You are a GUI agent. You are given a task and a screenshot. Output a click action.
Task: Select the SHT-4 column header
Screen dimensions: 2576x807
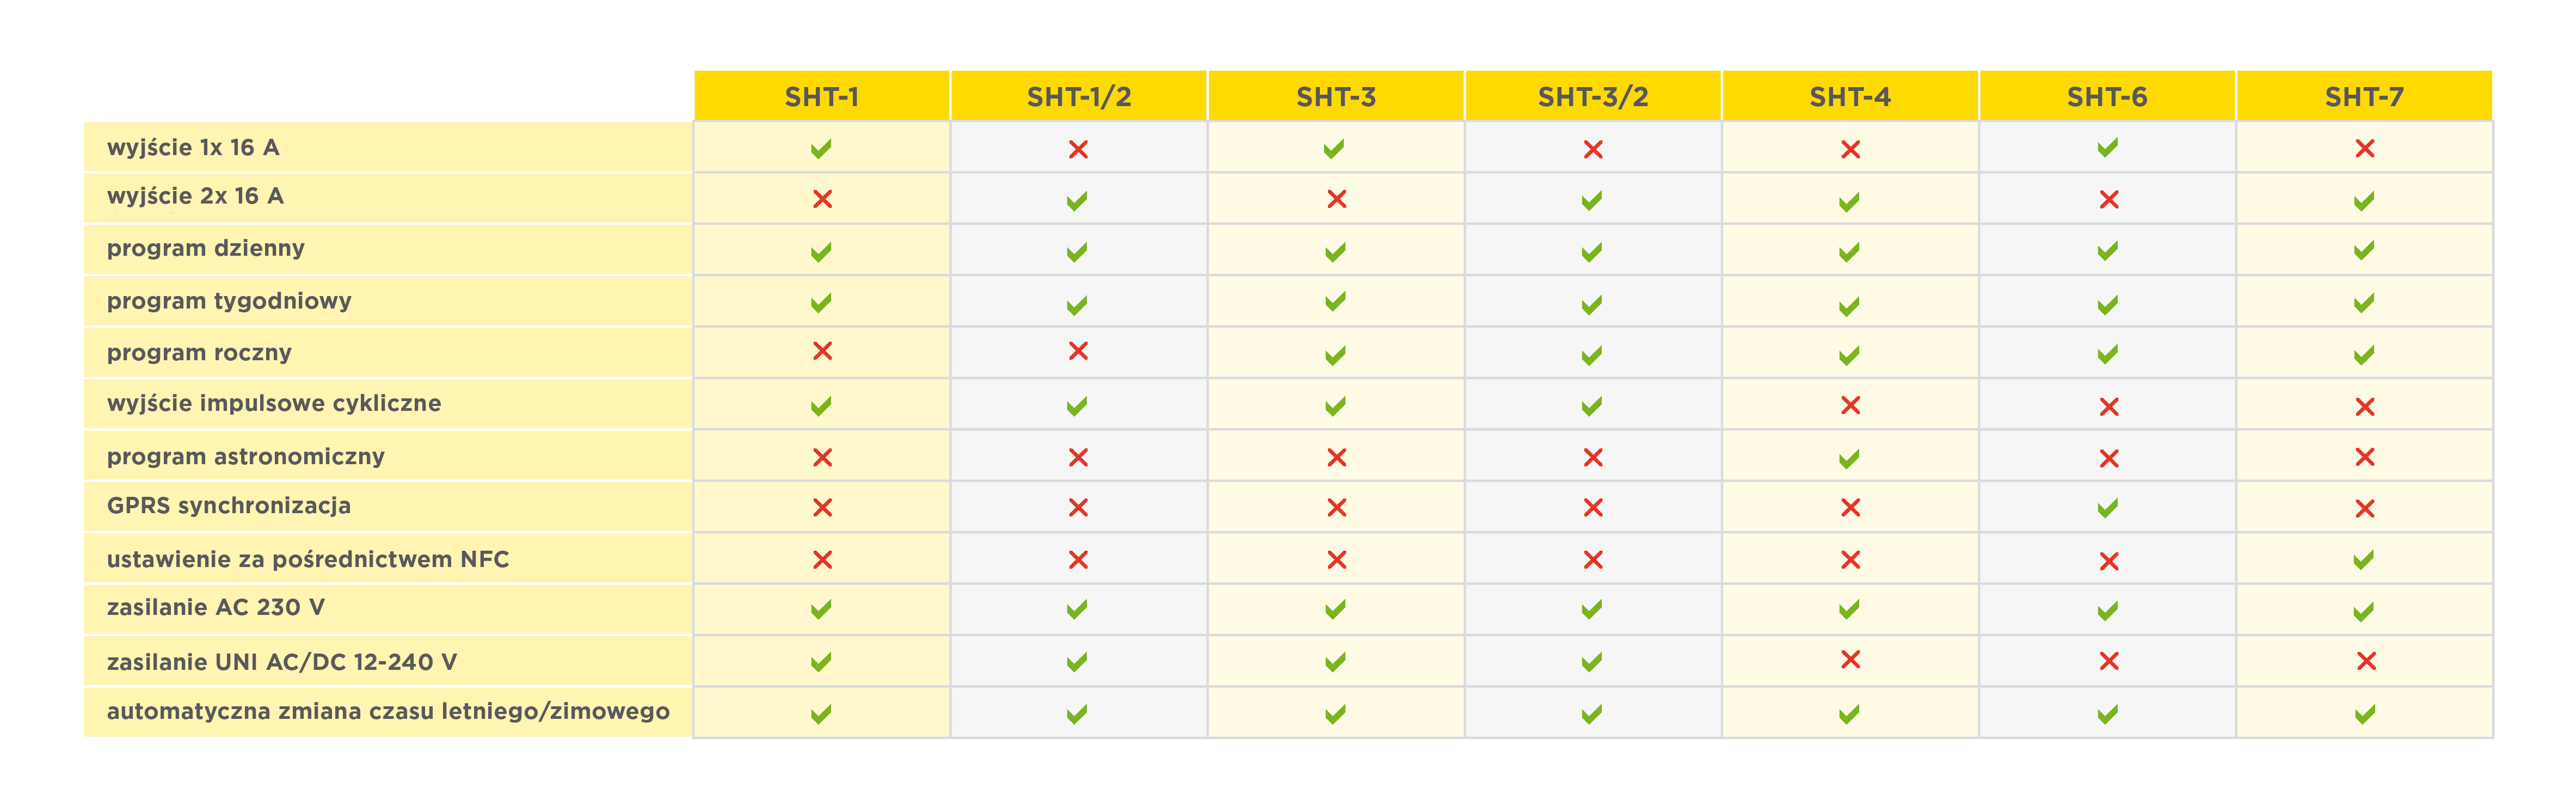click(x=1850, y=96)
